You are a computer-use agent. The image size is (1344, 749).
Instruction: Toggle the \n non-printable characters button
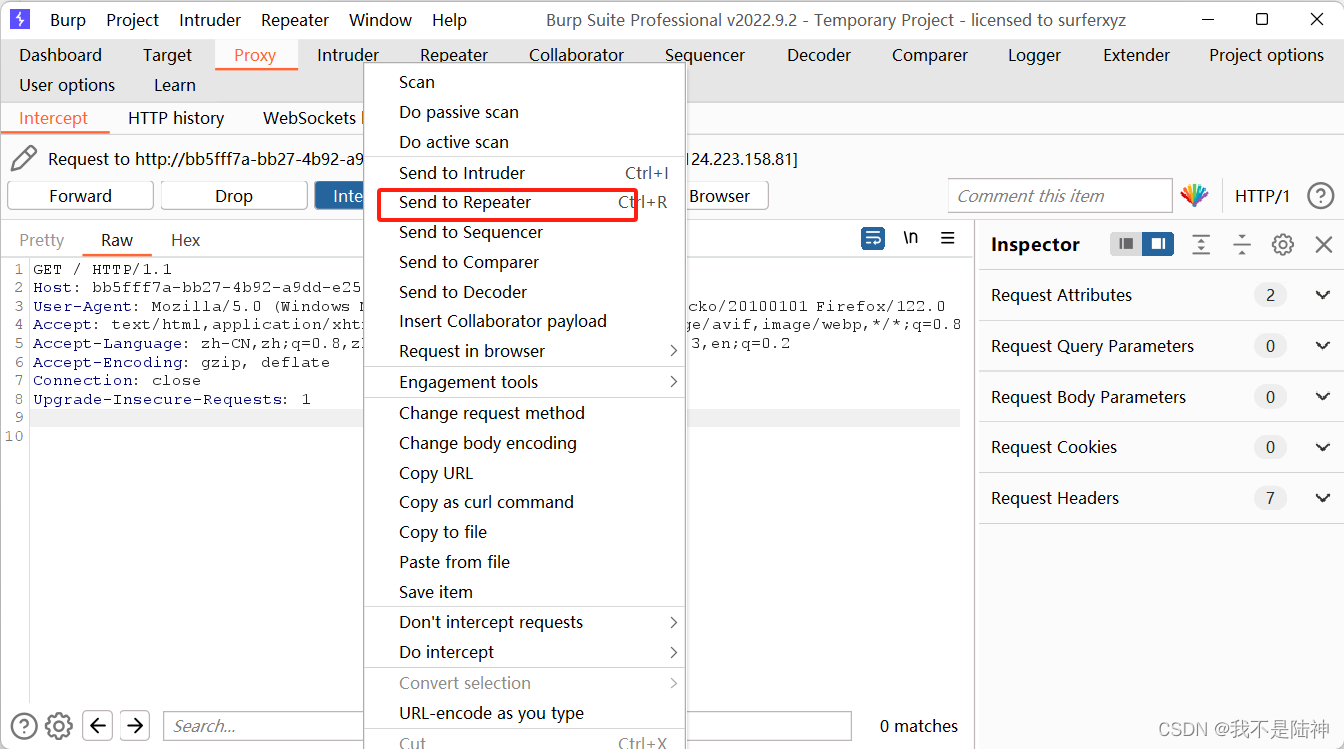click(x=910, y=238)
